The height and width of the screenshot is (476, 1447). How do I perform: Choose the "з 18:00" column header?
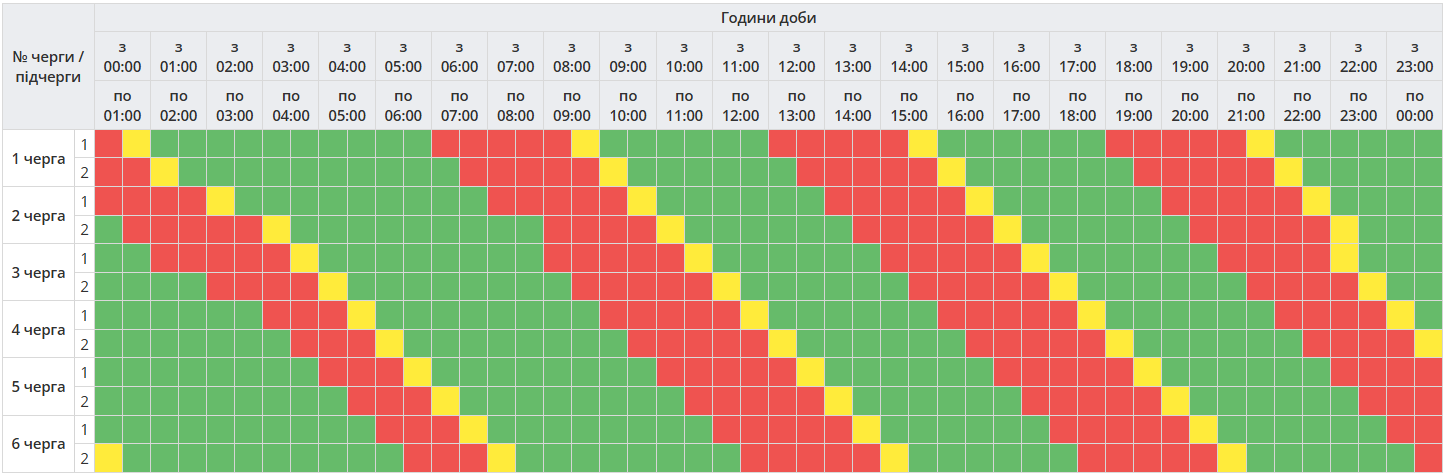[x=1133, y=58]
